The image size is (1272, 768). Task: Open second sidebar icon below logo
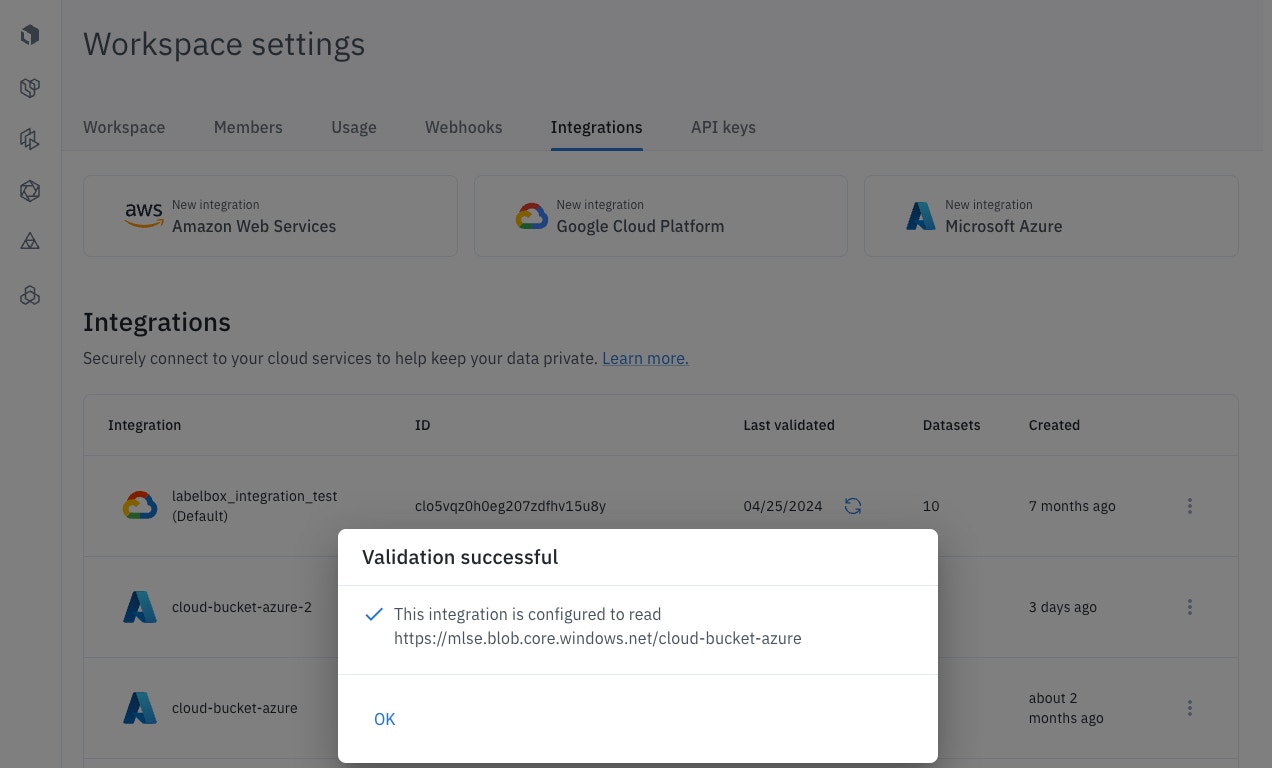point(30,88)
